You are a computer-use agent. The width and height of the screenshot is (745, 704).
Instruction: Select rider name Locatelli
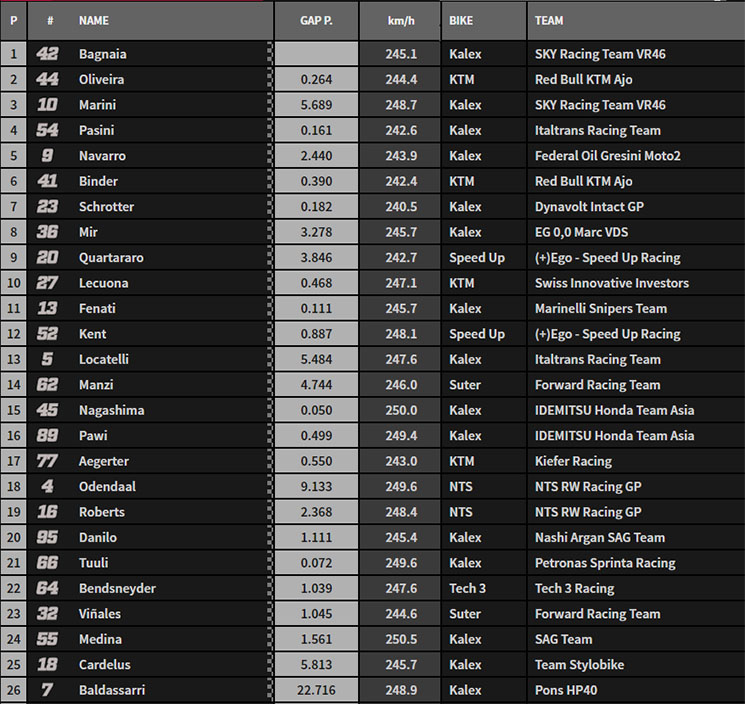pyautogui.click(x=104, y=359)
